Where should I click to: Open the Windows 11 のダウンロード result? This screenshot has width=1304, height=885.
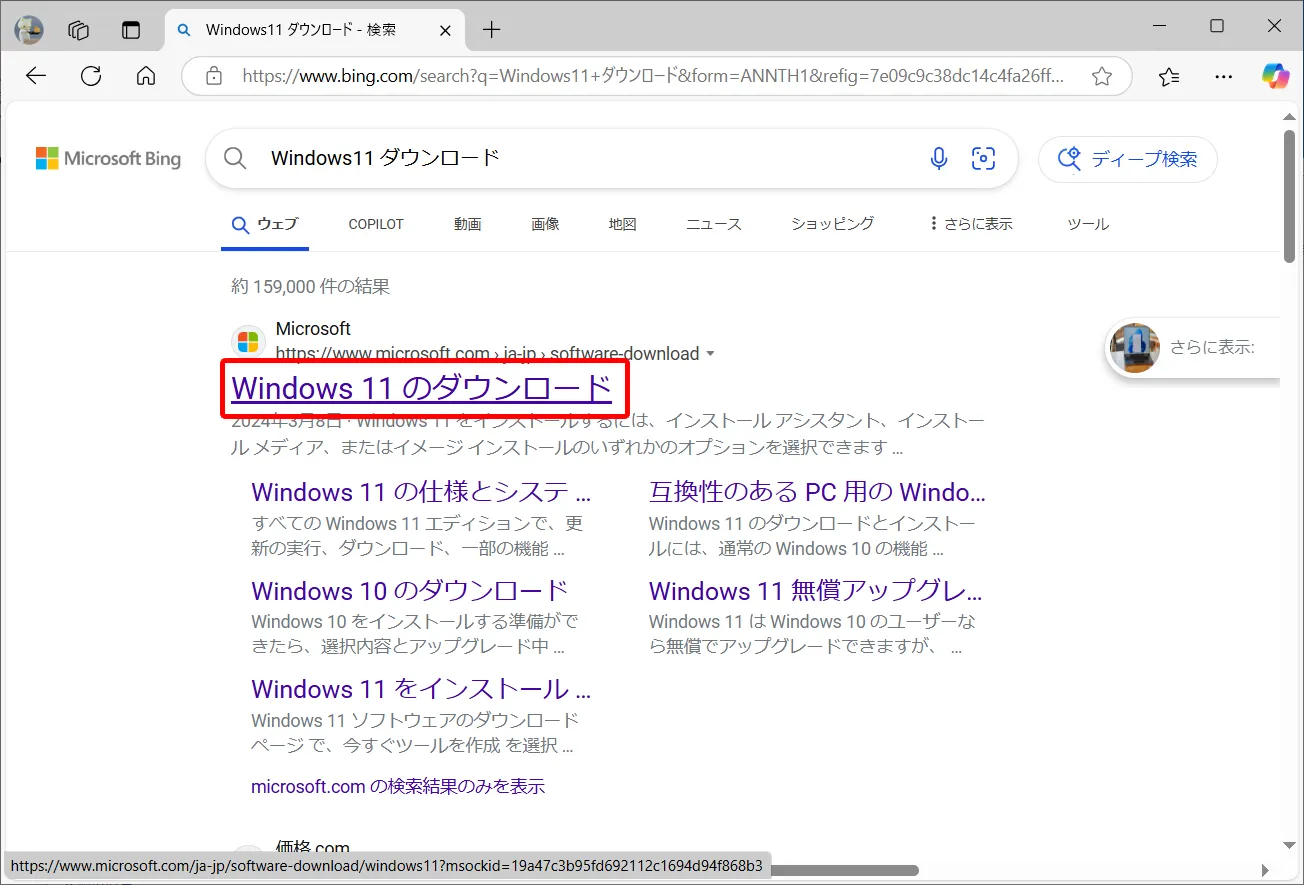tap(421, 387)
